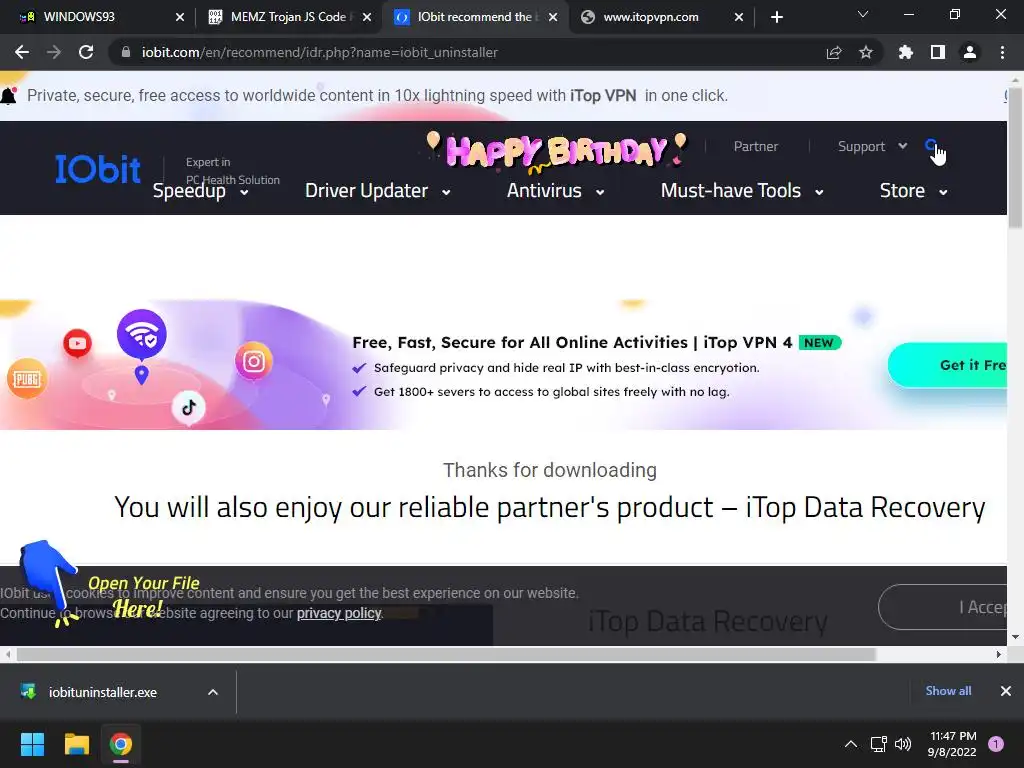
Task: Click the iTop VPN 4 promo headline
Action: pyautogui.click(x=572, y=342)
